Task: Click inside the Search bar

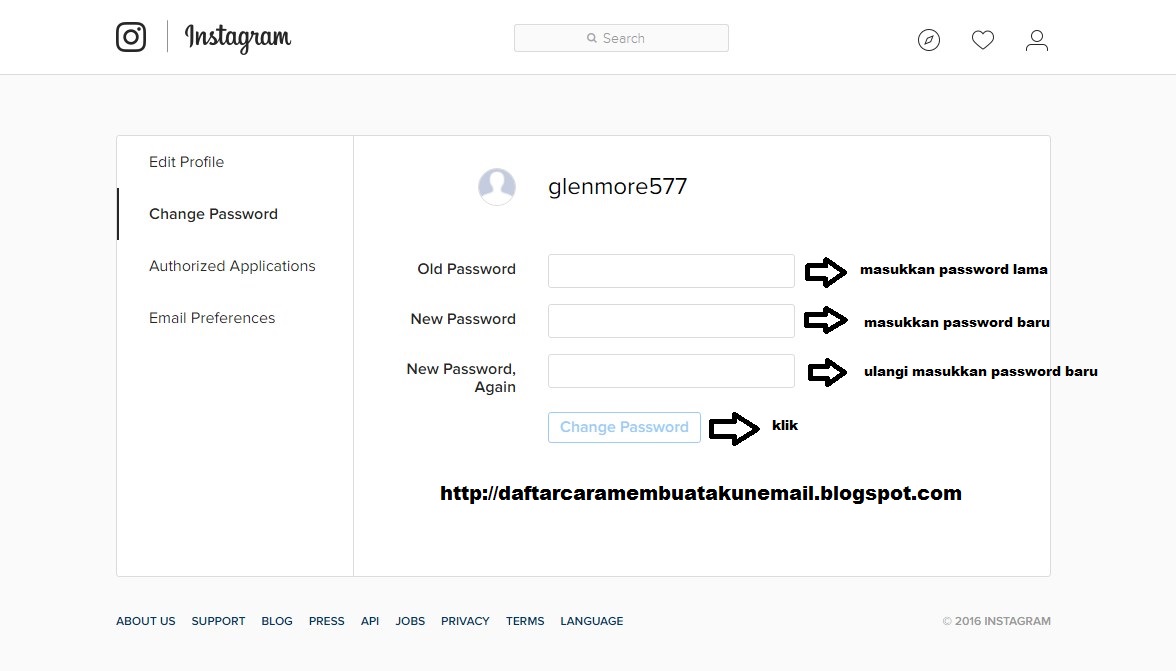Action: tap(621, 38)
